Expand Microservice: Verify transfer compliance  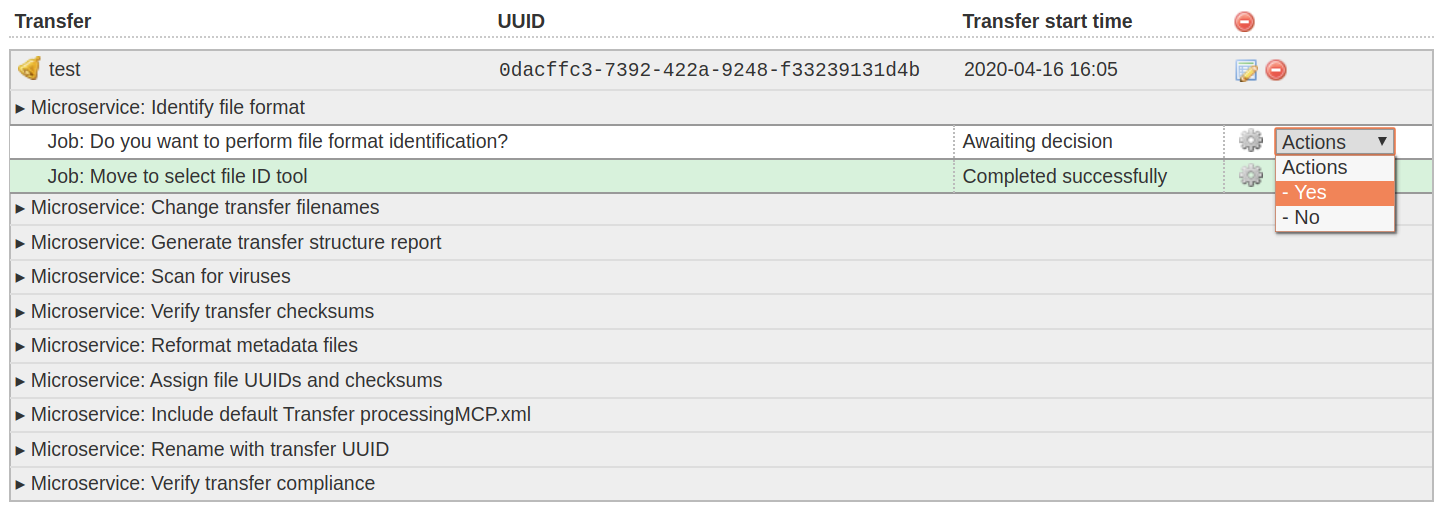tap(202, 483)
